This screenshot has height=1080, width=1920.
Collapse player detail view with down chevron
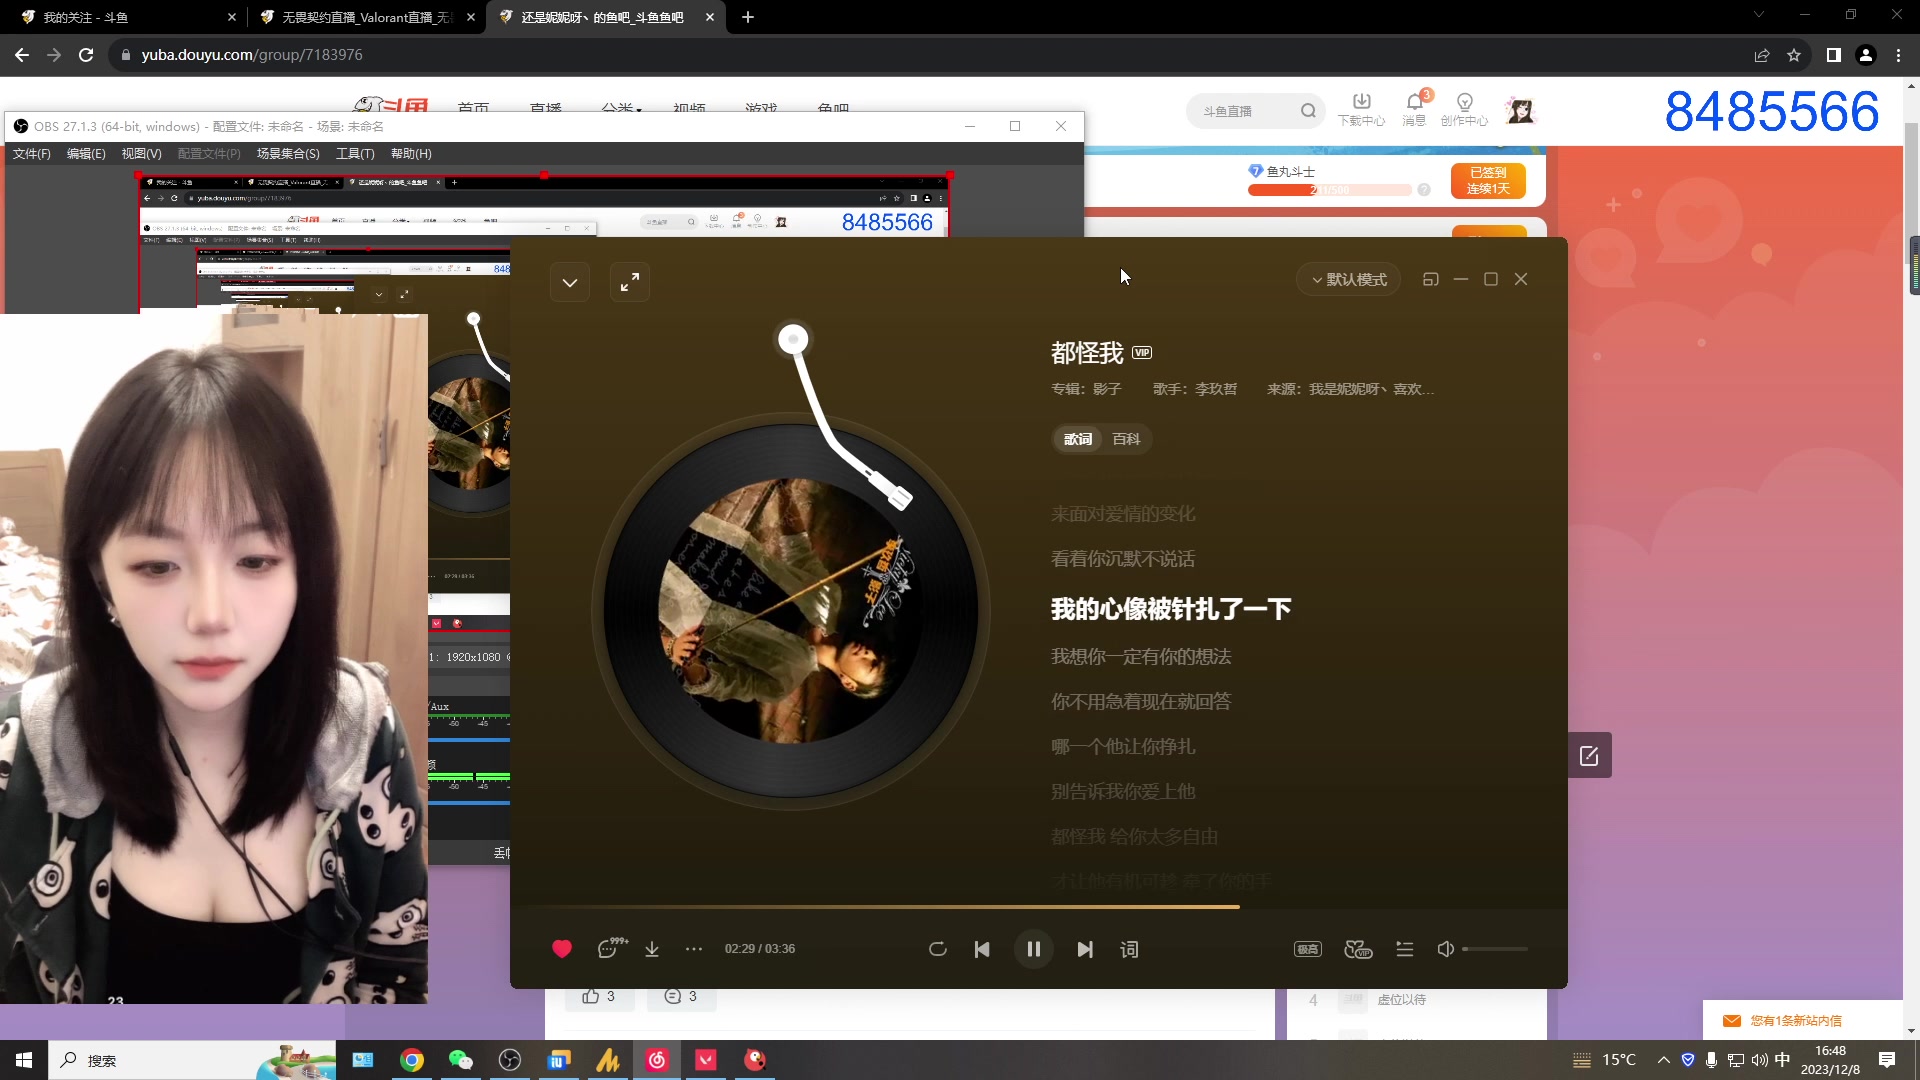click(x=570, y=283)
